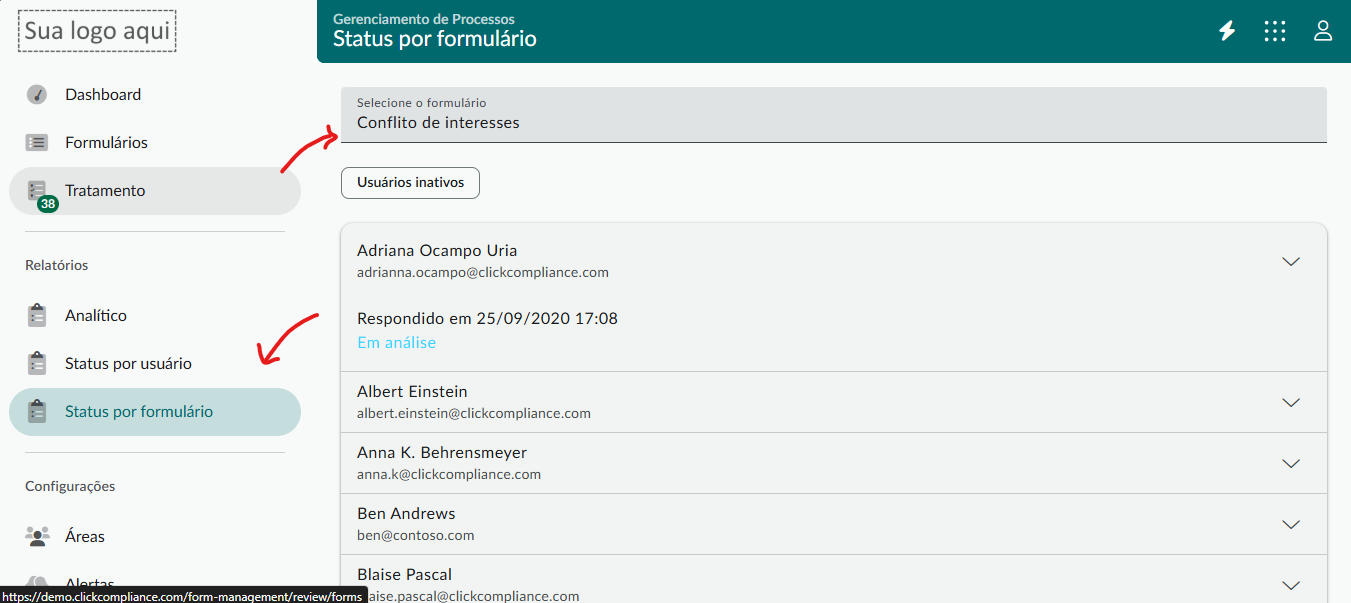The height and width of the screenshot is (603, 1351).
Task: Click the Configurações section heading
Action: [x=70, y=486]
